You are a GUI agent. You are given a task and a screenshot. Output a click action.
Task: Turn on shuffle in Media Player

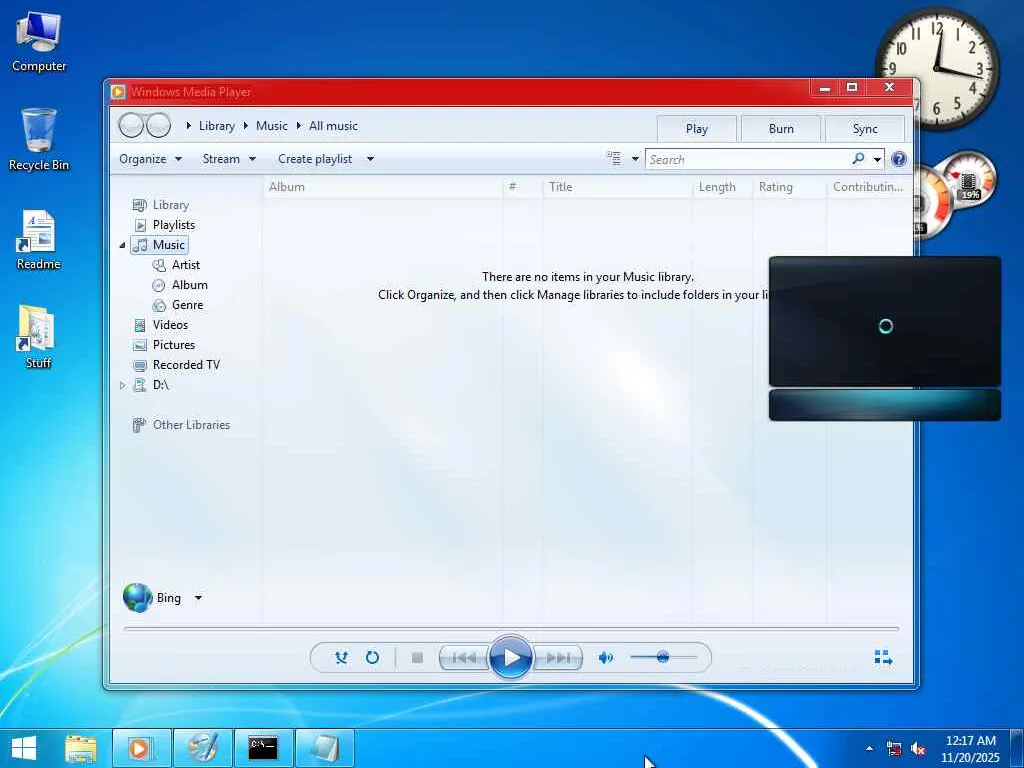tap(341, 658)
